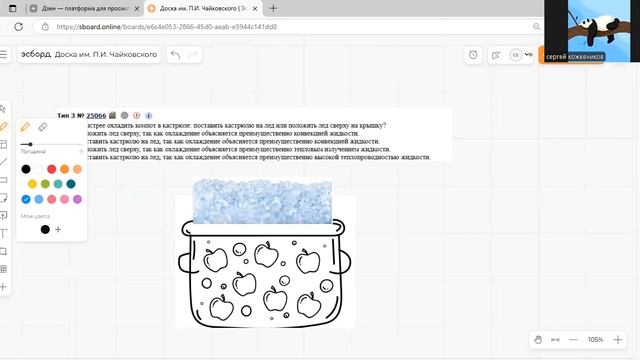Pick the light blue color swatch

[39, 199]
